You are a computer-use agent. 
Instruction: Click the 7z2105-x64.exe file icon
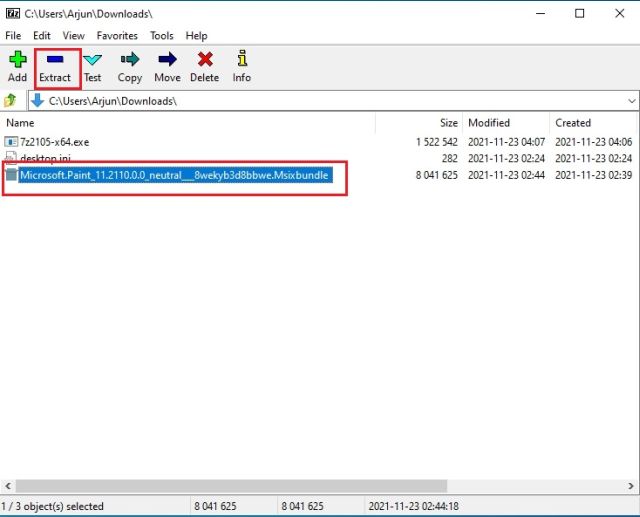point(11,142)
